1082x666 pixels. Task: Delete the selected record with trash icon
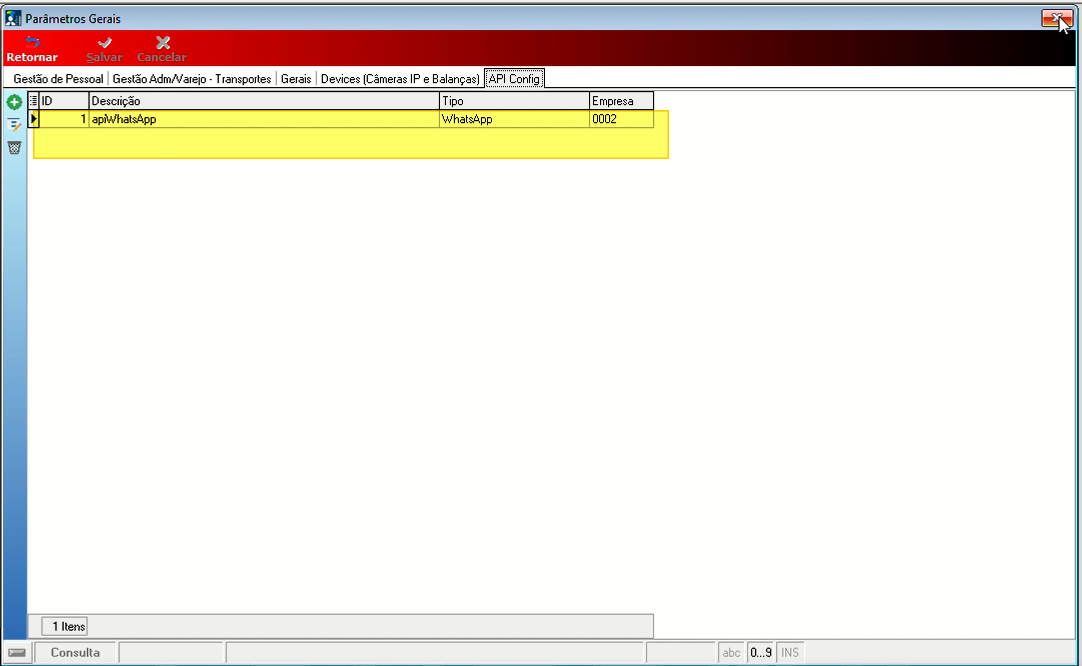pos(14,148)
